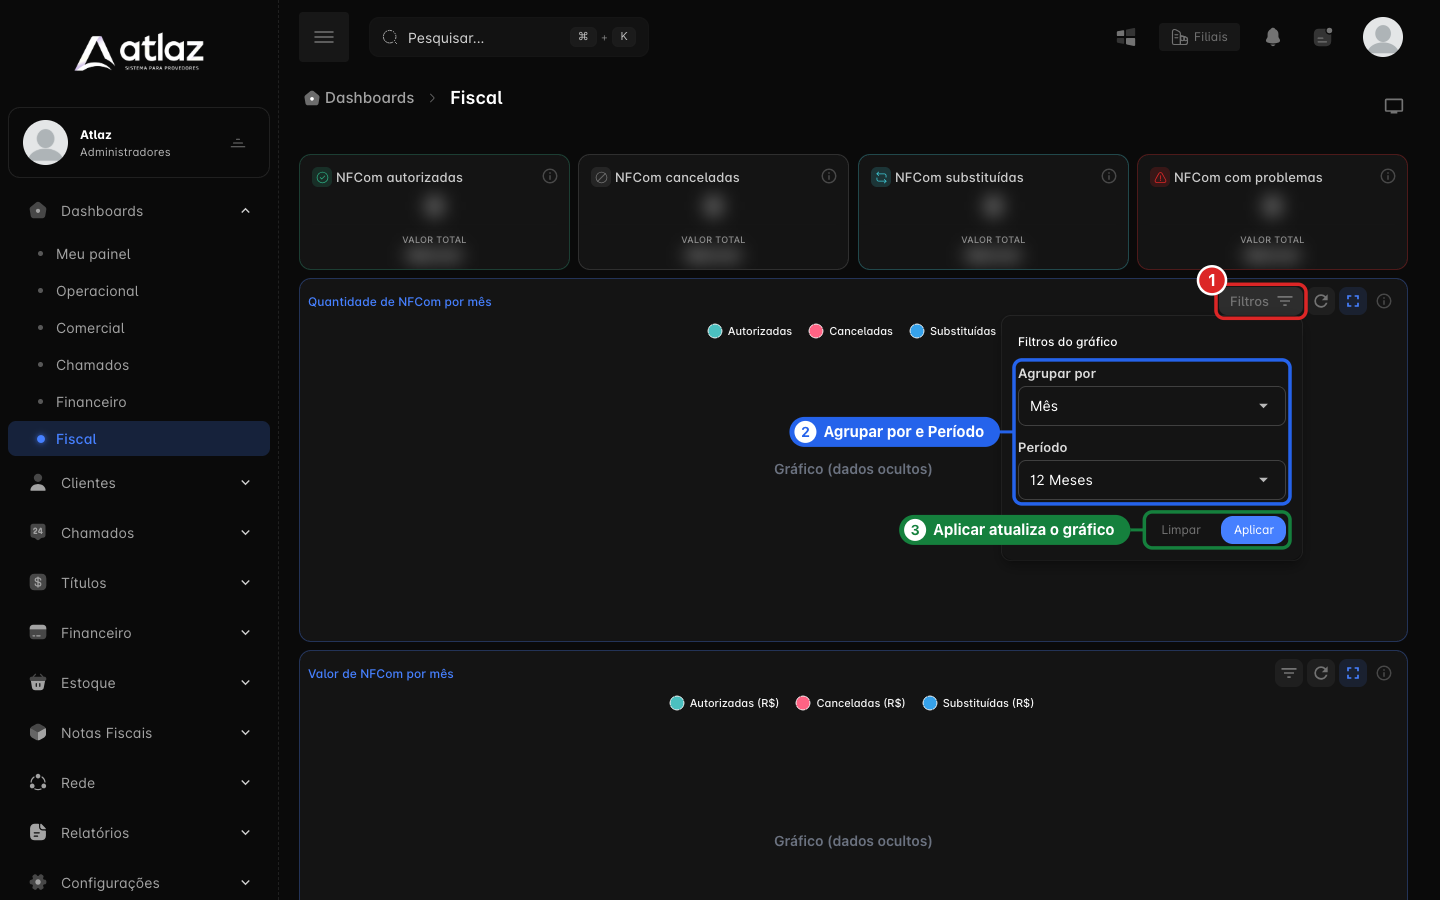Image resolution: width=1440 pixels, height=900 pixels.
Task: Expand the Títulos sidebar section
Action: [139, 583]
